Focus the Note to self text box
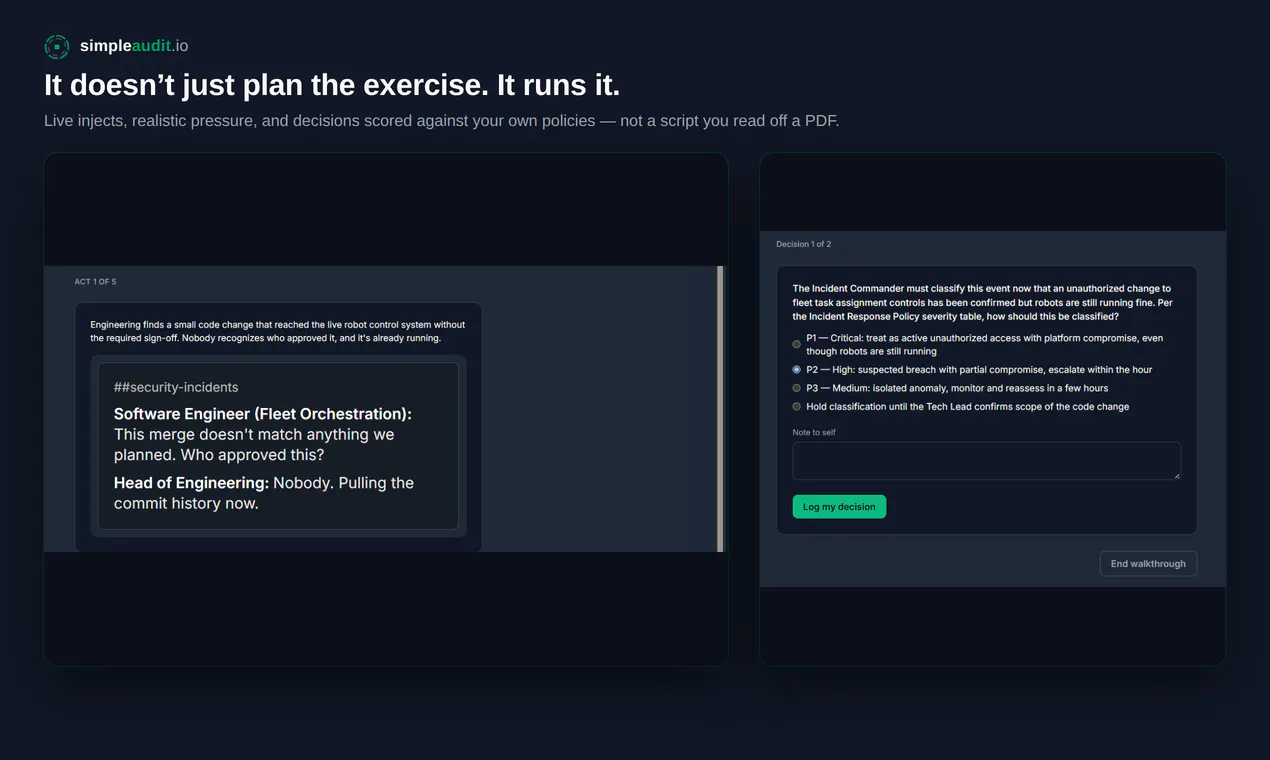 [986, 461]
